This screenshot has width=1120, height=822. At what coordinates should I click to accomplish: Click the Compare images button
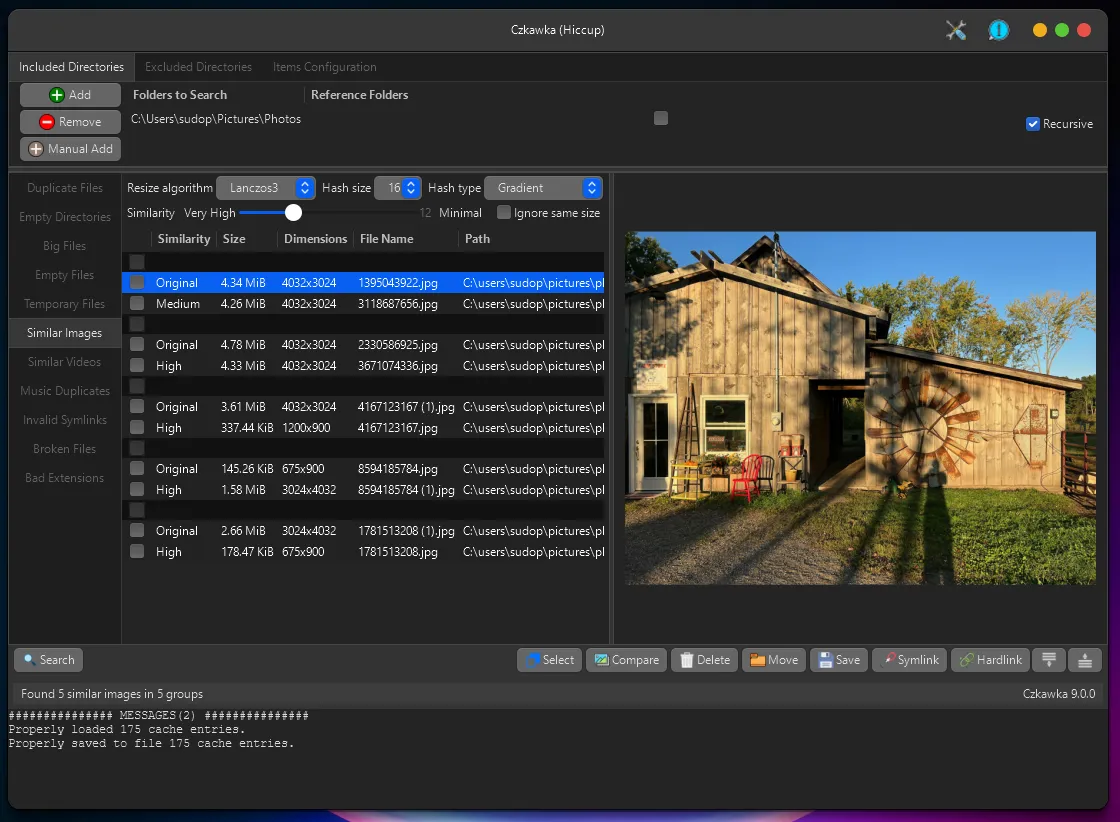626,660
